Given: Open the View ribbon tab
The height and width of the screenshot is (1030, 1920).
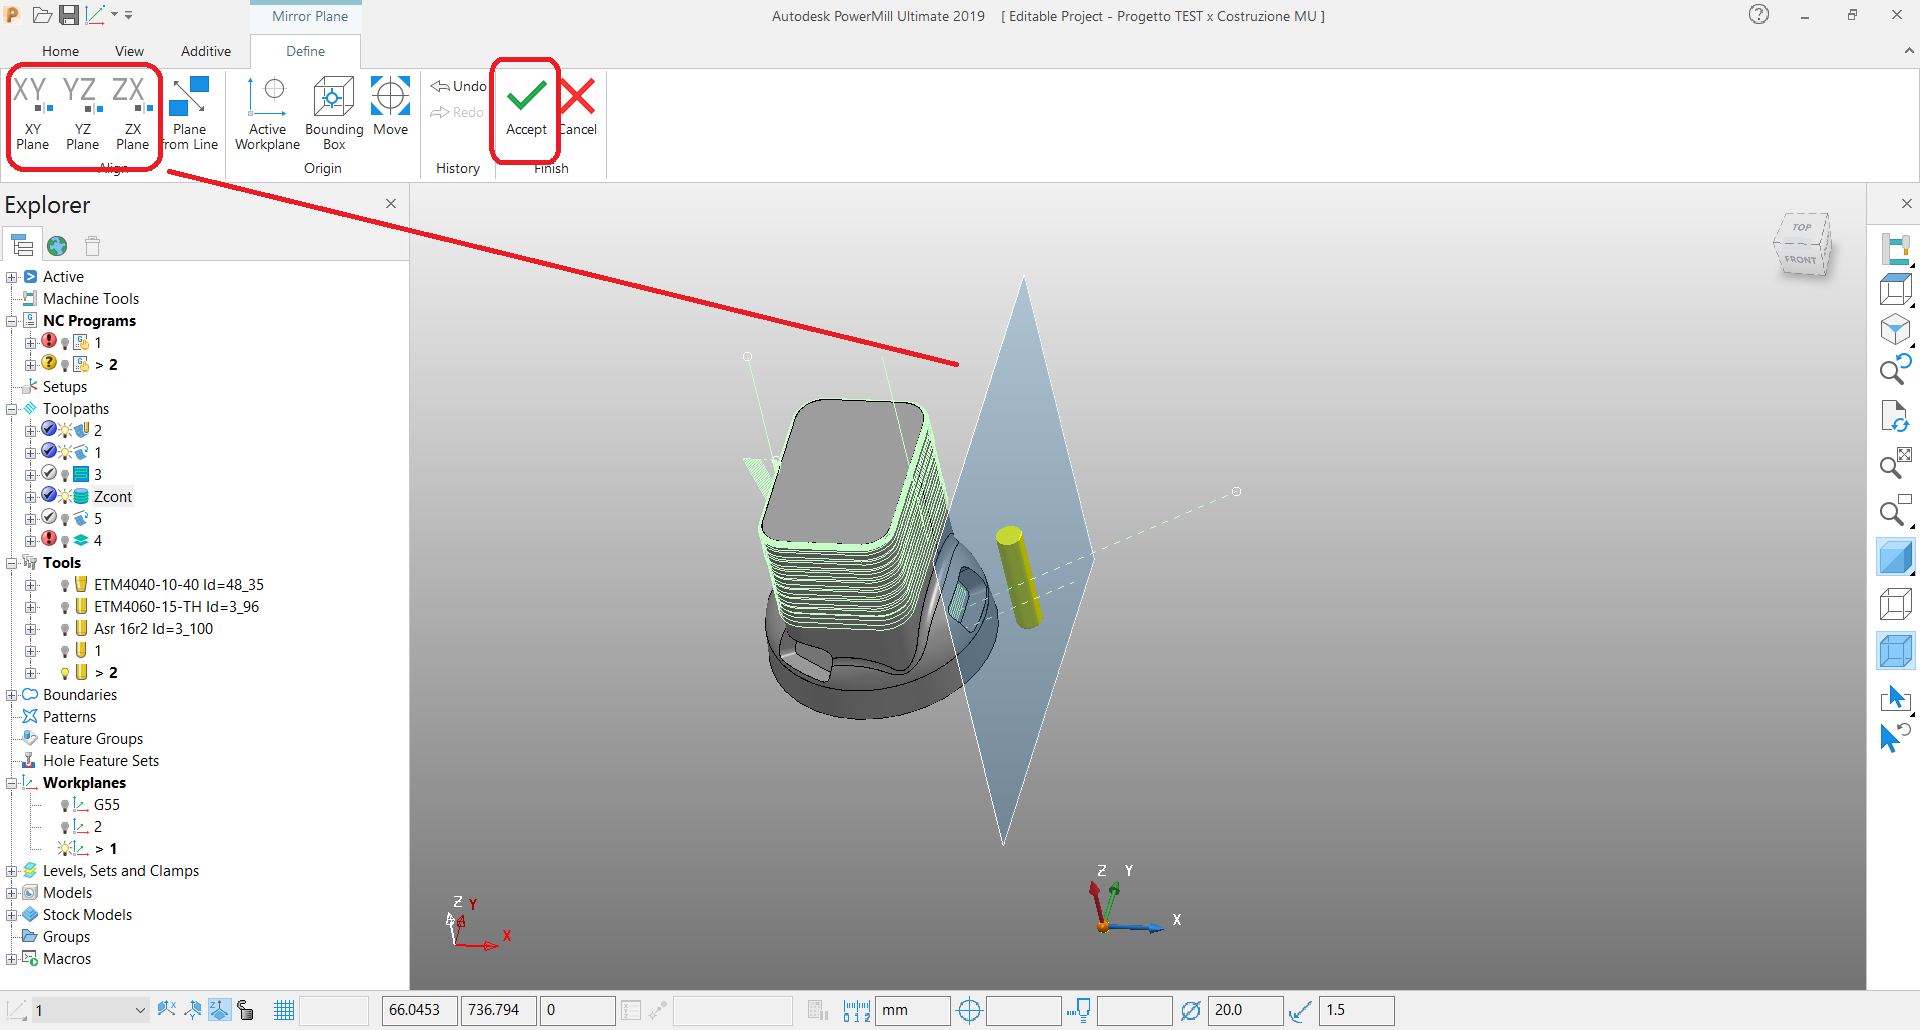Looking at the screenshot, I should coord(129,51).
